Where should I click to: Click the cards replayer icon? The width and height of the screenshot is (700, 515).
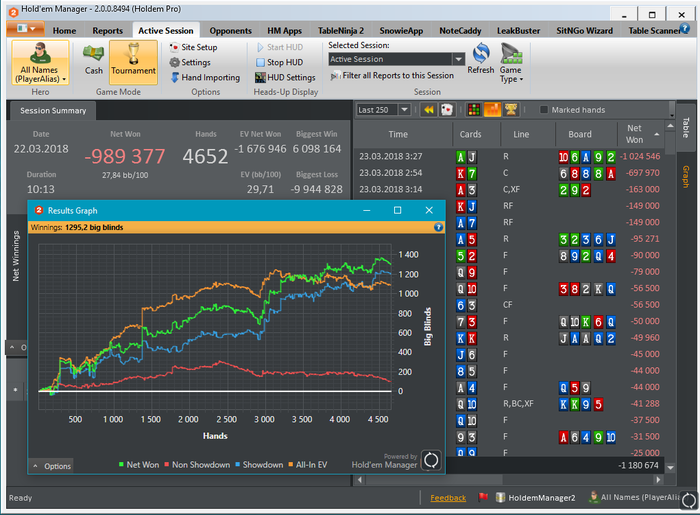point(446,110)
